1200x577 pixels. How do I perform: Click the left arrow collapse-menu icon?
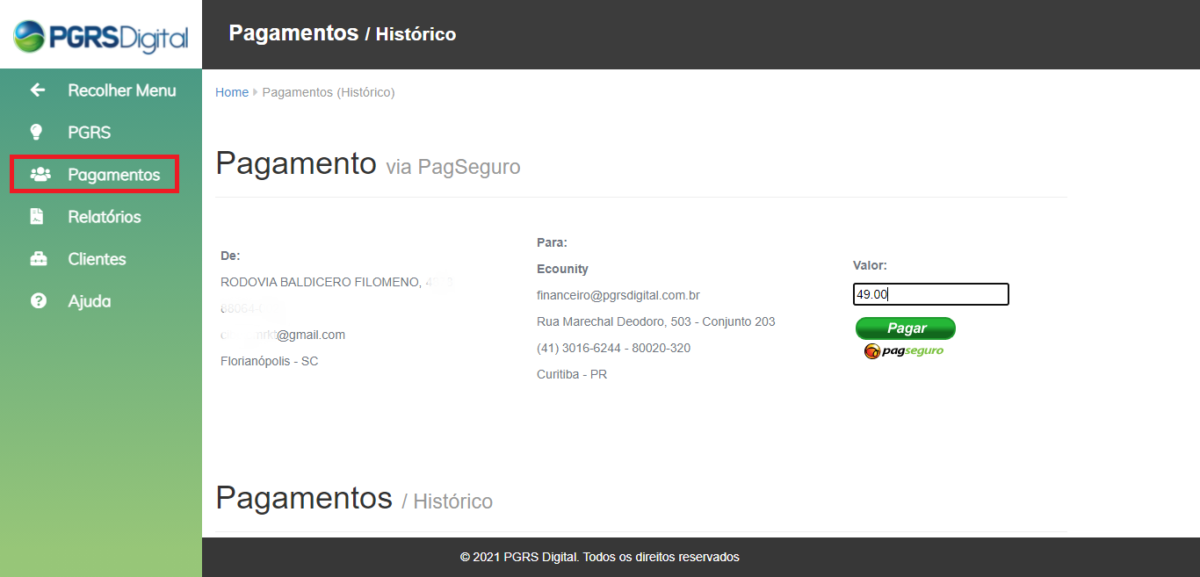click(38, 90)
